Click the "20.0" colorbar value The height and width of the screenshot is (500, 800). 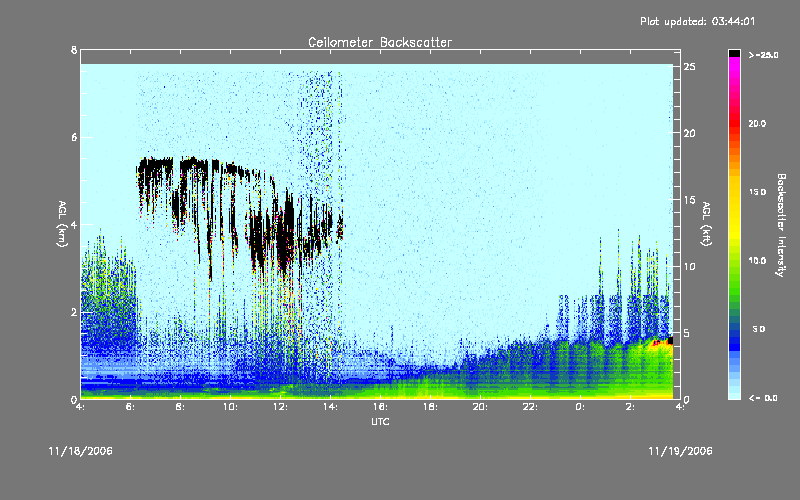point(757,123)
